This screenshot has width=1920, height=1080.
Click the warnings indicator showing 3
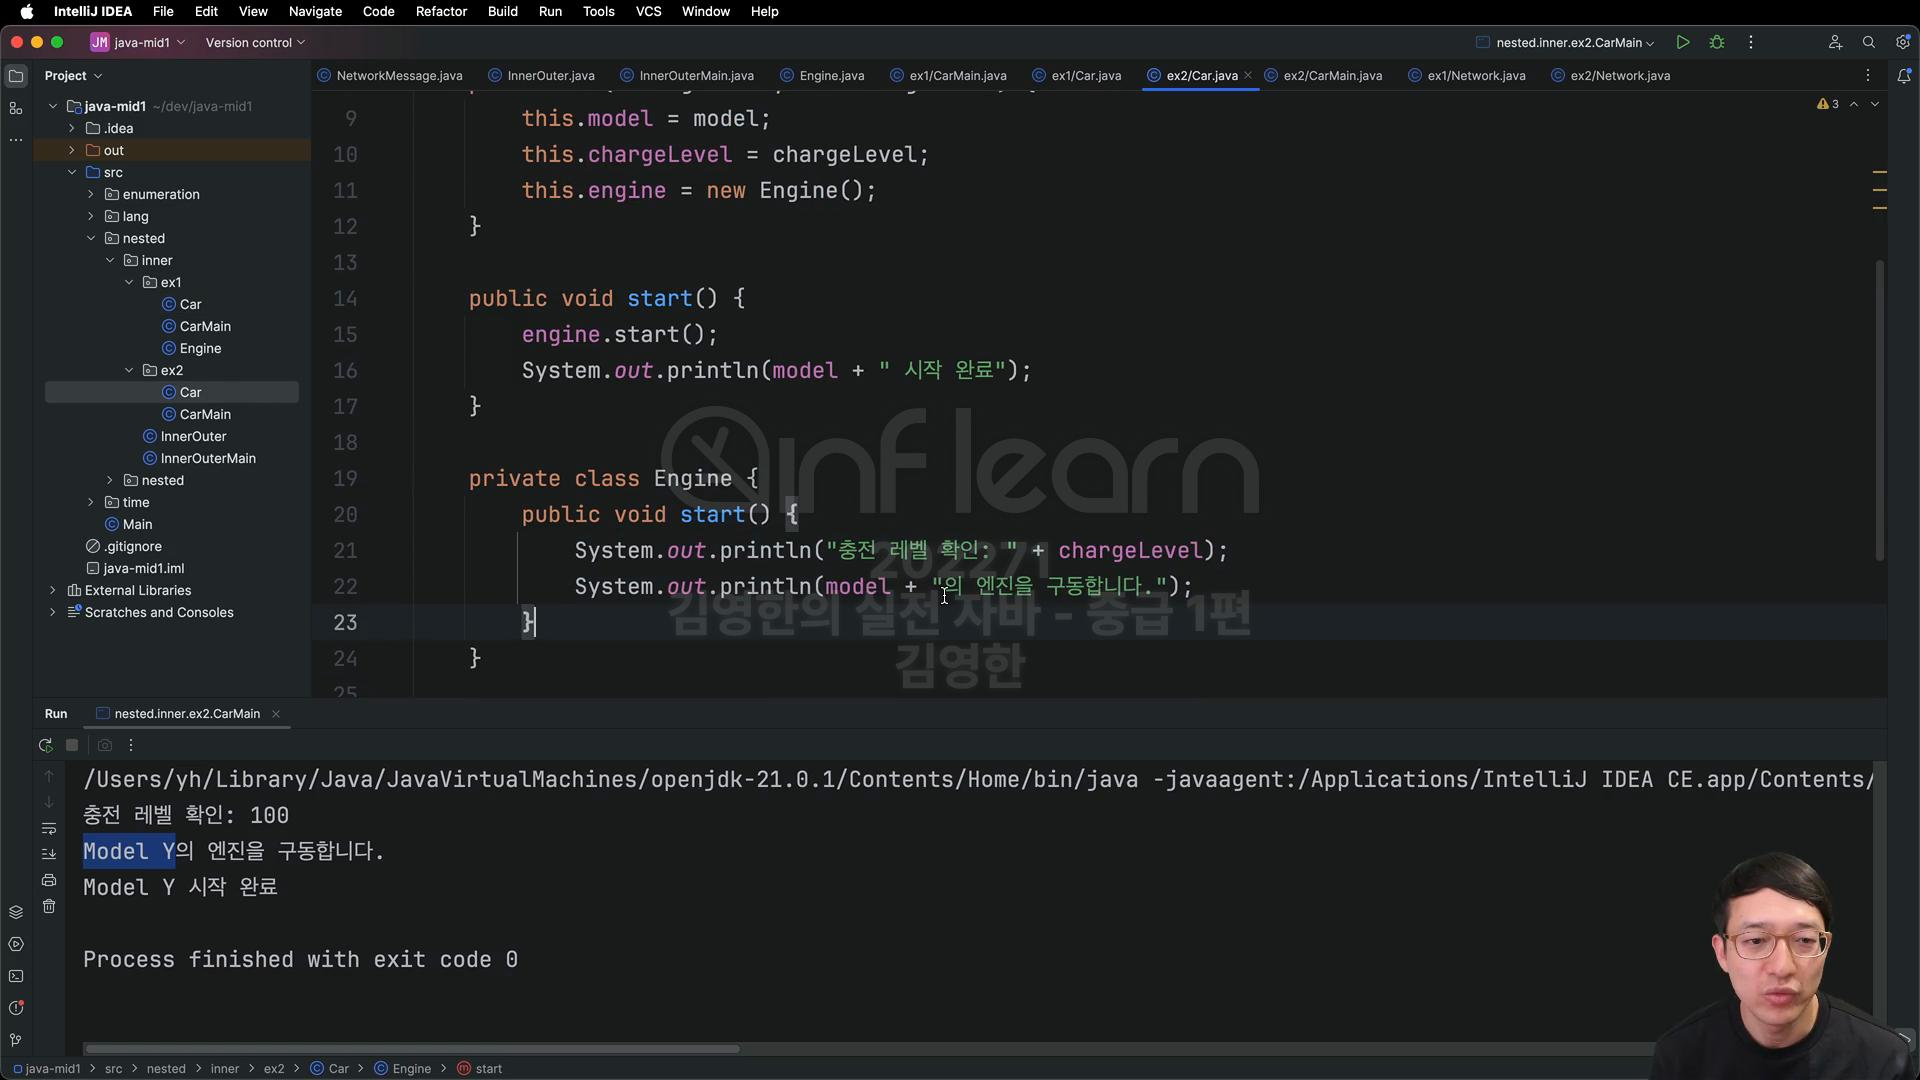1828,104
